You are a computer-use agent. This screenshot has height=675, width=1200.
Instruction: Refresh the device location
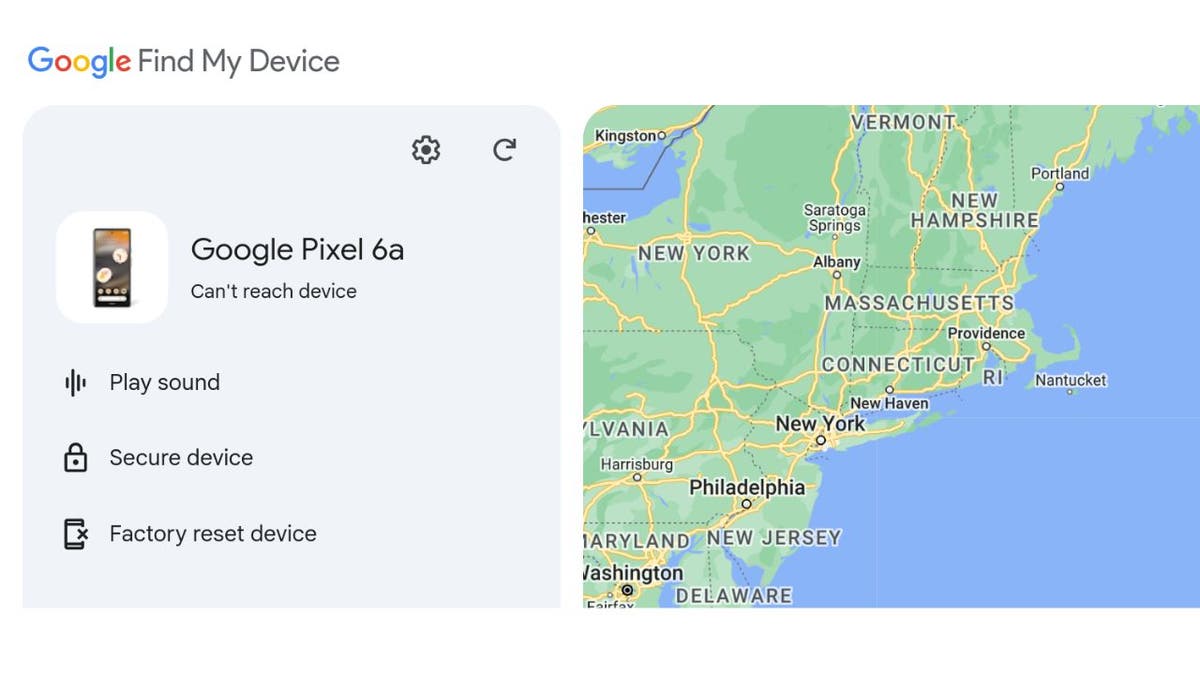pyautogui.click(x=504, y=148)
